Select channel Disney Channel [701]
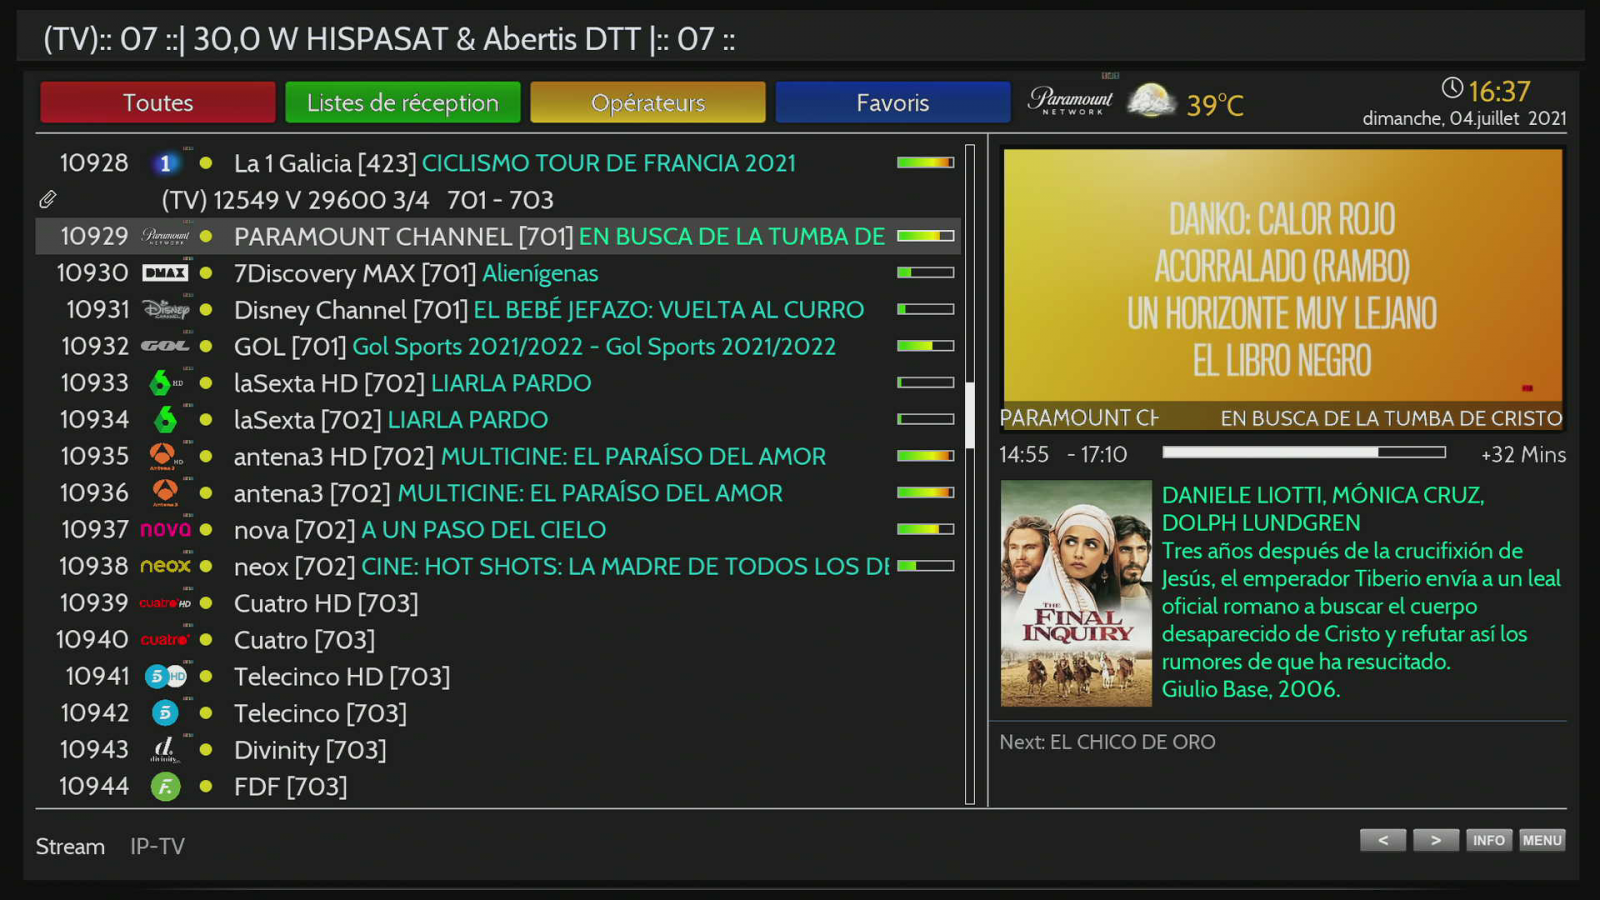Image resolution: width=1600 pixels, height=900 pixels. click(497, 310)
